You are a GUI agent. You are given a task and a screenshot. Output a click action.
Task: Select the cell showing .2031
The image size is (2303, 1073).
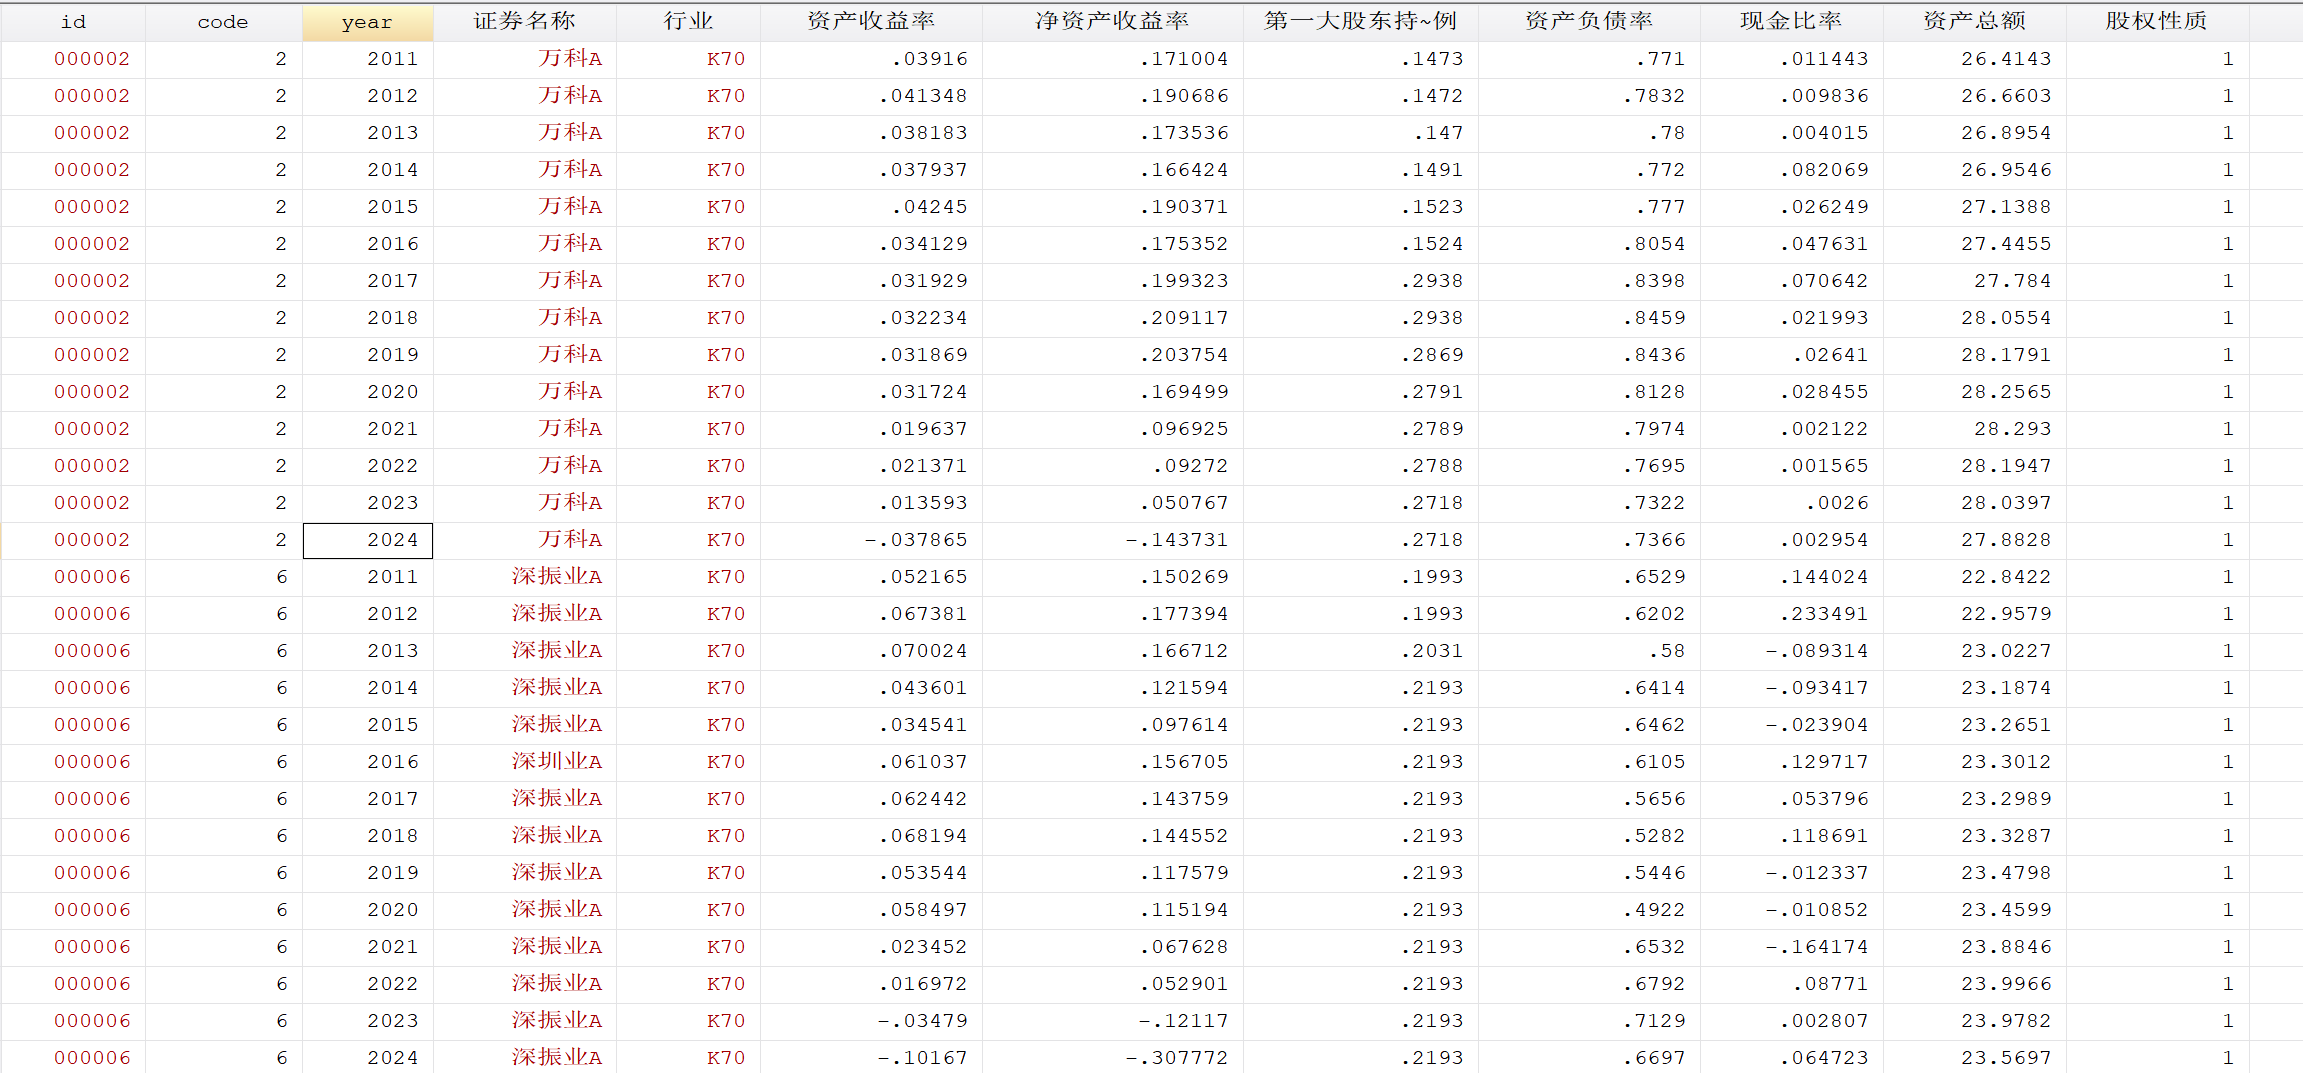point(1360,651)
